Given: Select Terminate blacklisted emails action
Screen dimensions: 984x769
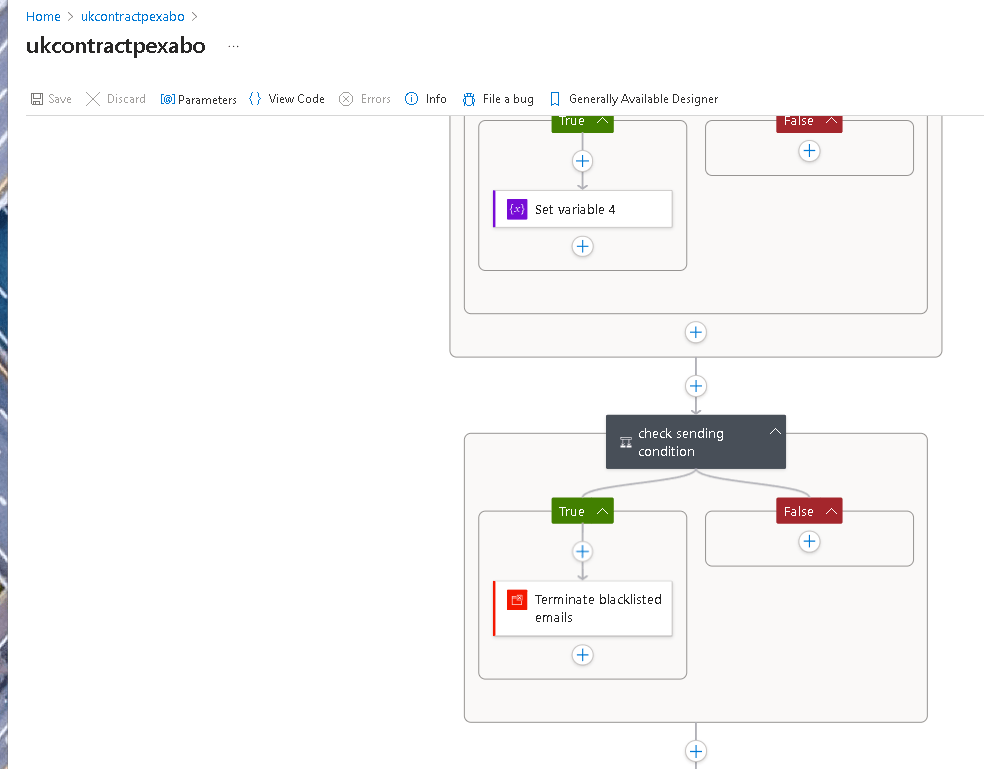Looking at the screenshot, I should [x=582, y=608].
